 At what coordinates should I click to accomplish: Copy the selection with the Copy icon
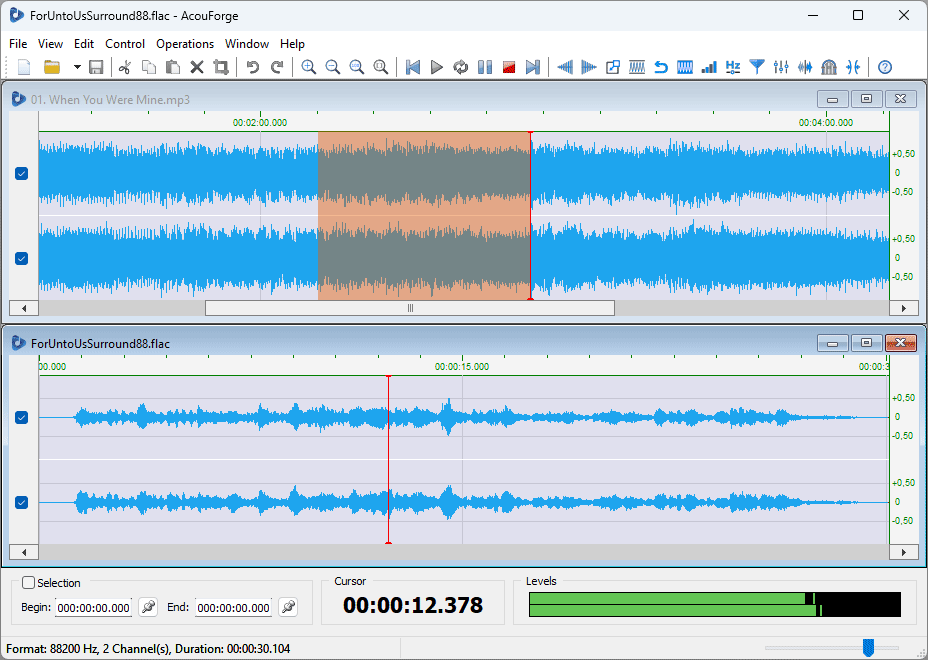[x=149, y=67]
